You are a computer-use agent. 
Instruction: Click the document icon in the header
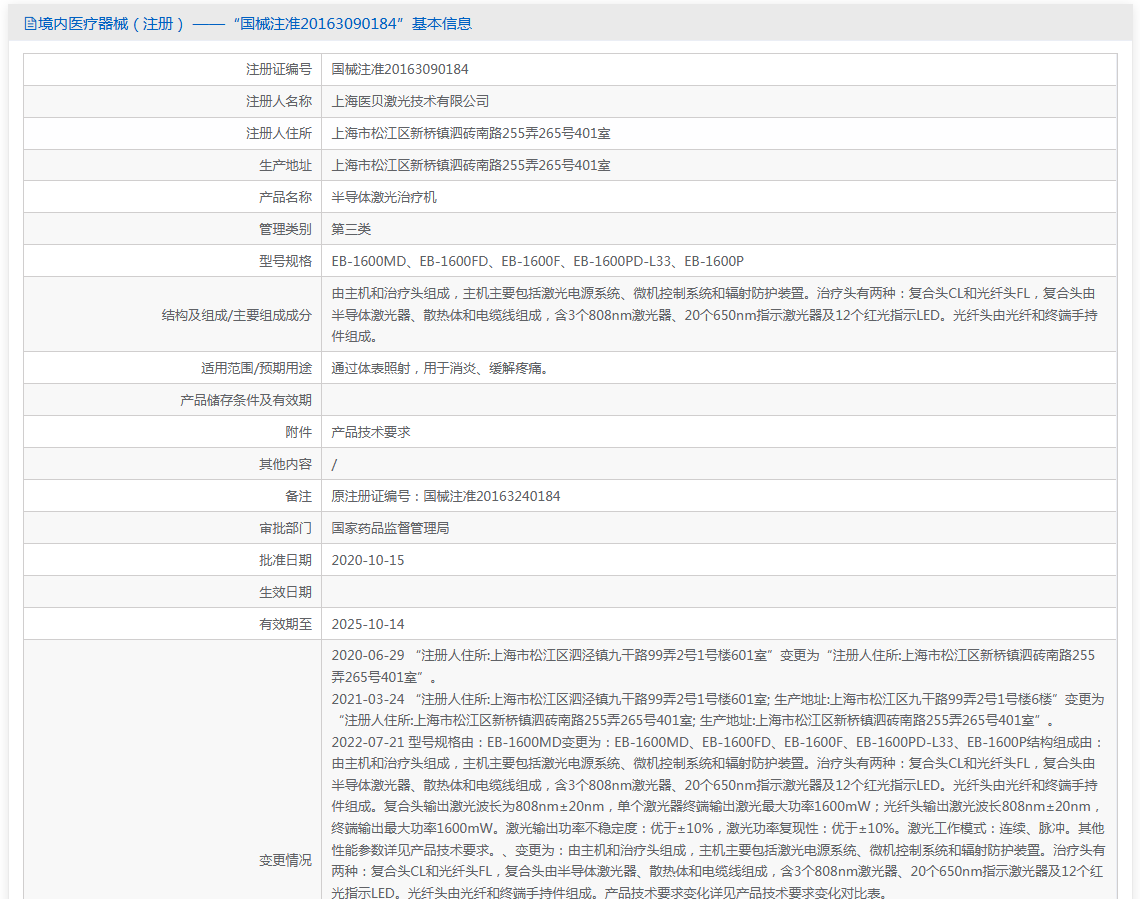coord(30,24)
